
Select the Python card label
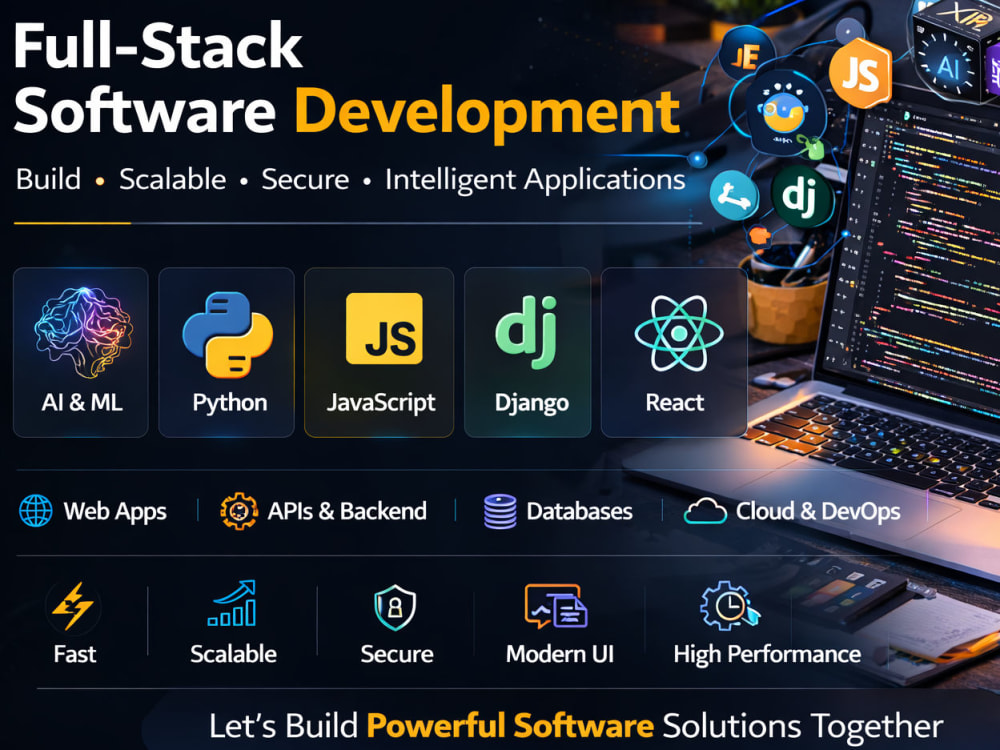point(230,404)
